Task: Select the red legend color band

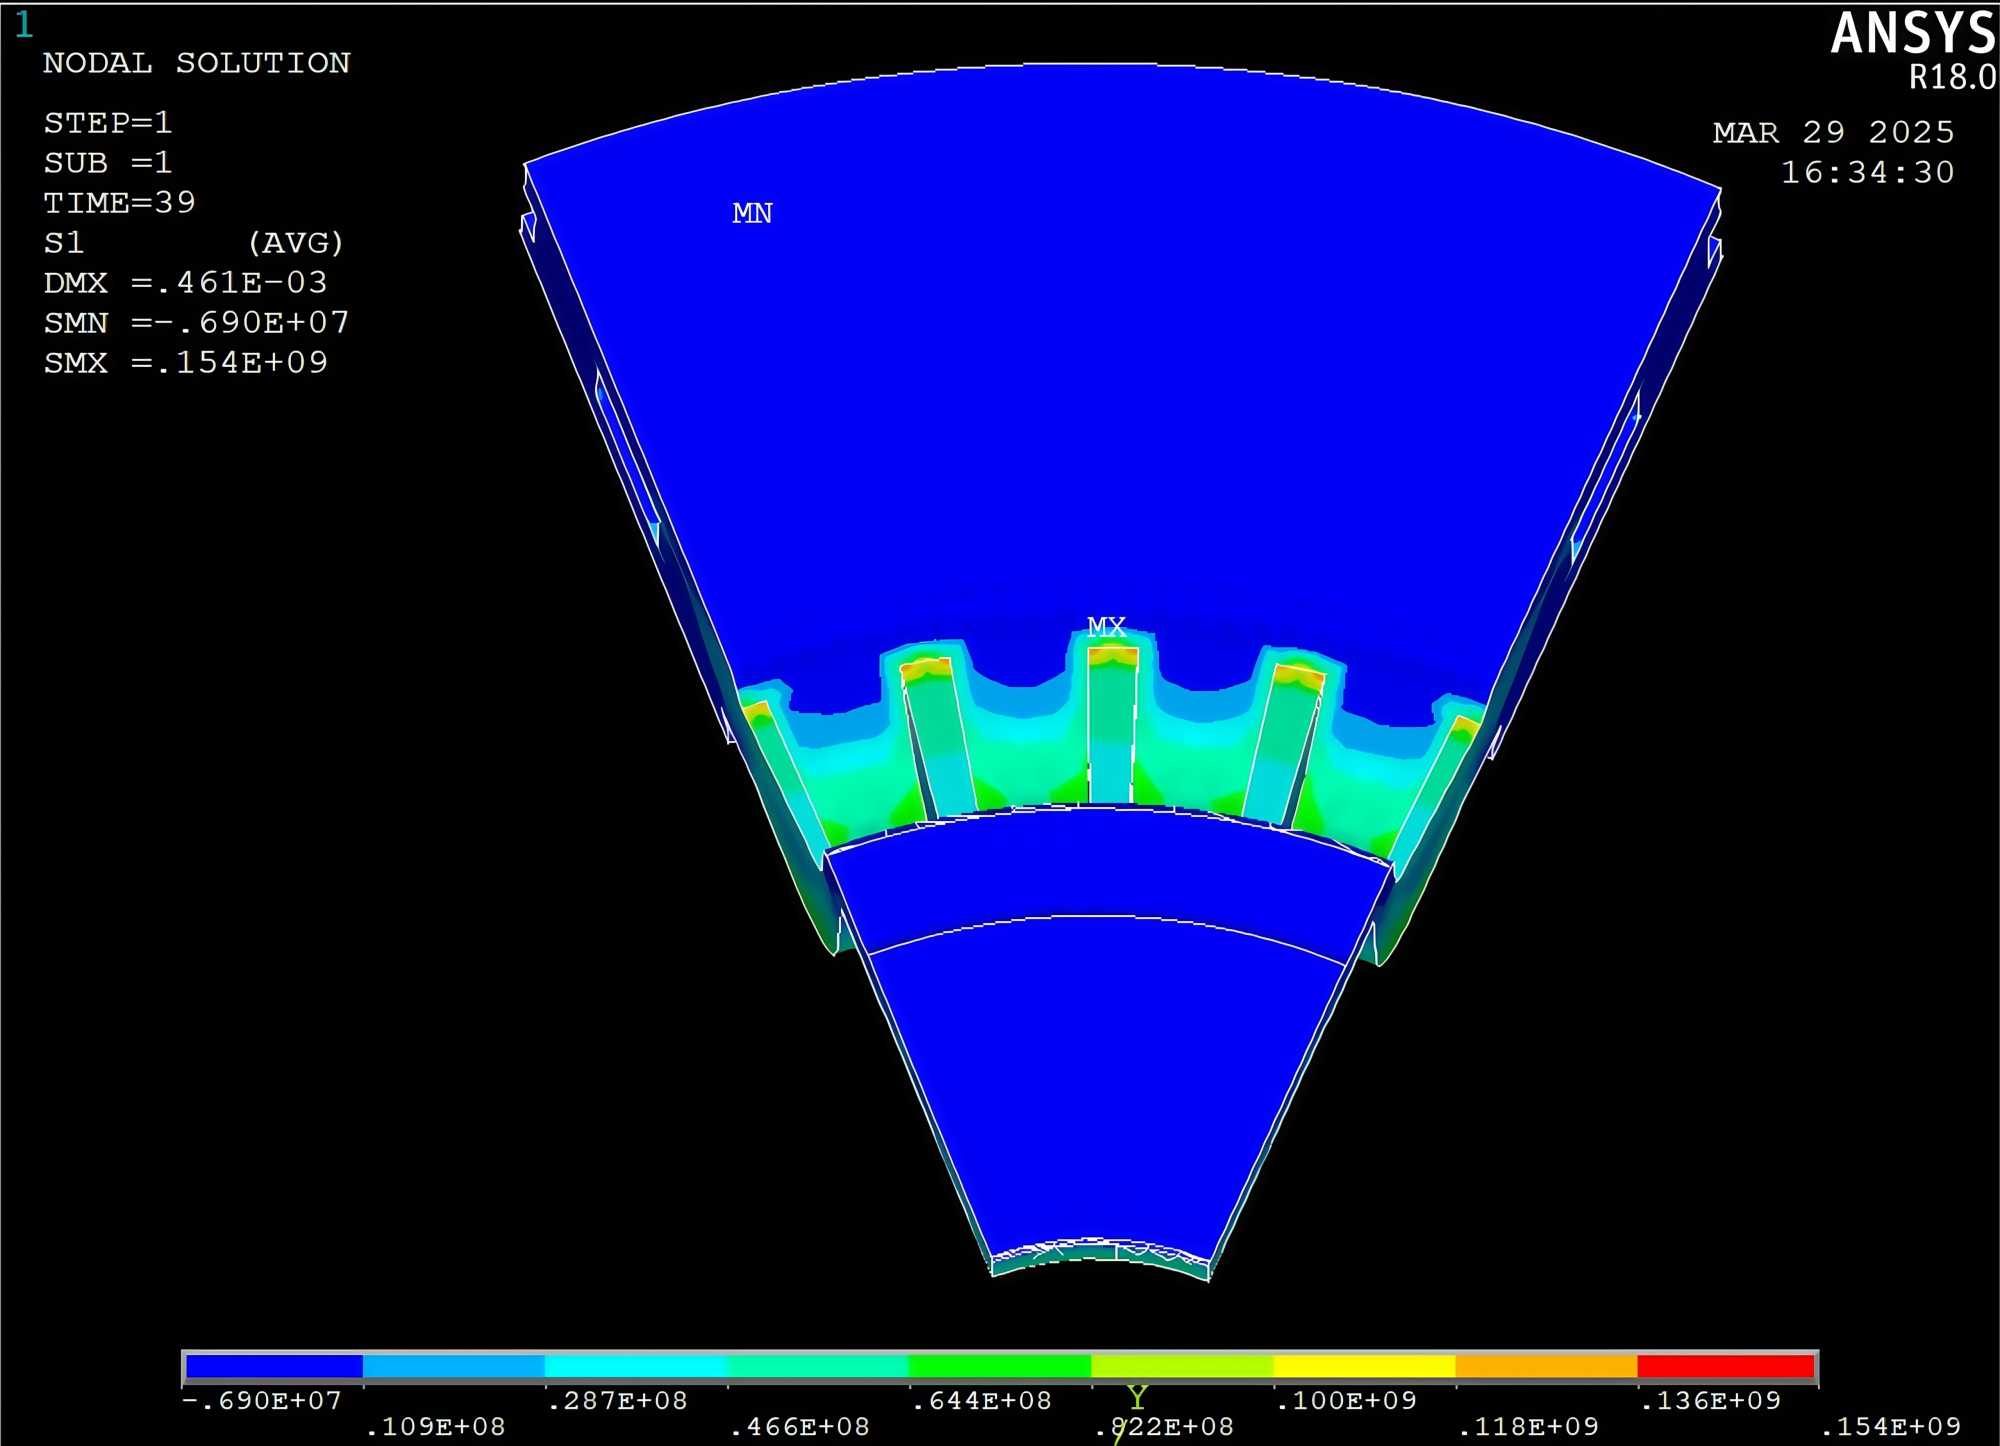Action: tap(1725, 1366)
